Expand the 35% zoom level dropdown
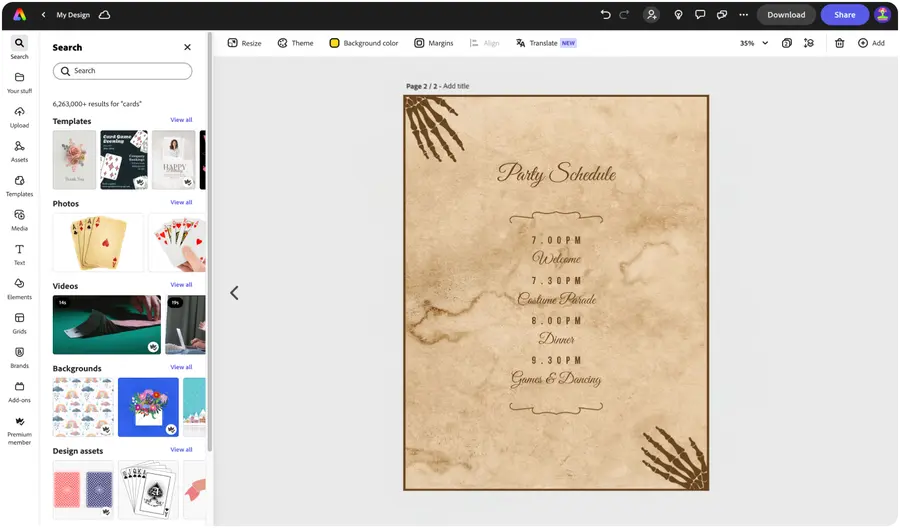Image resolution: width=900 pixels, height=528 pixels. click(754, 43)
